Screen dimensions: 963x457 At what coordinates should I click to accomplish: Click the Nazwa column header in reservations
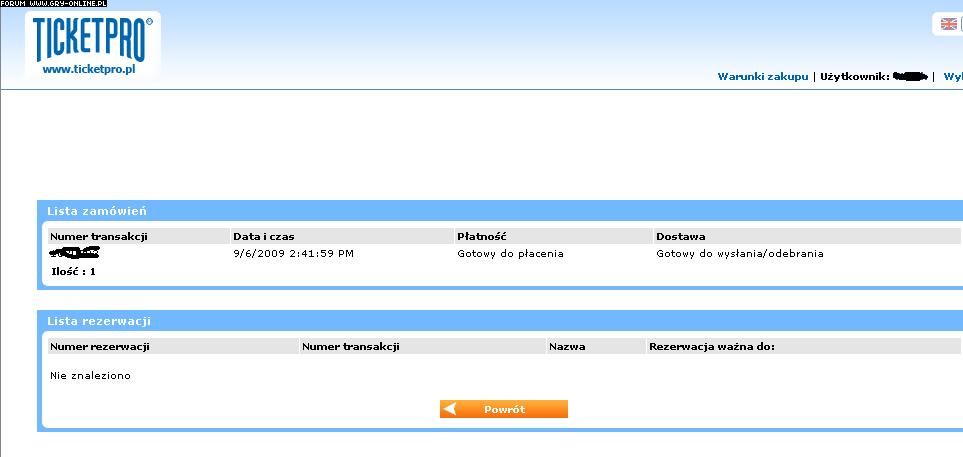[x=567, y=346]
